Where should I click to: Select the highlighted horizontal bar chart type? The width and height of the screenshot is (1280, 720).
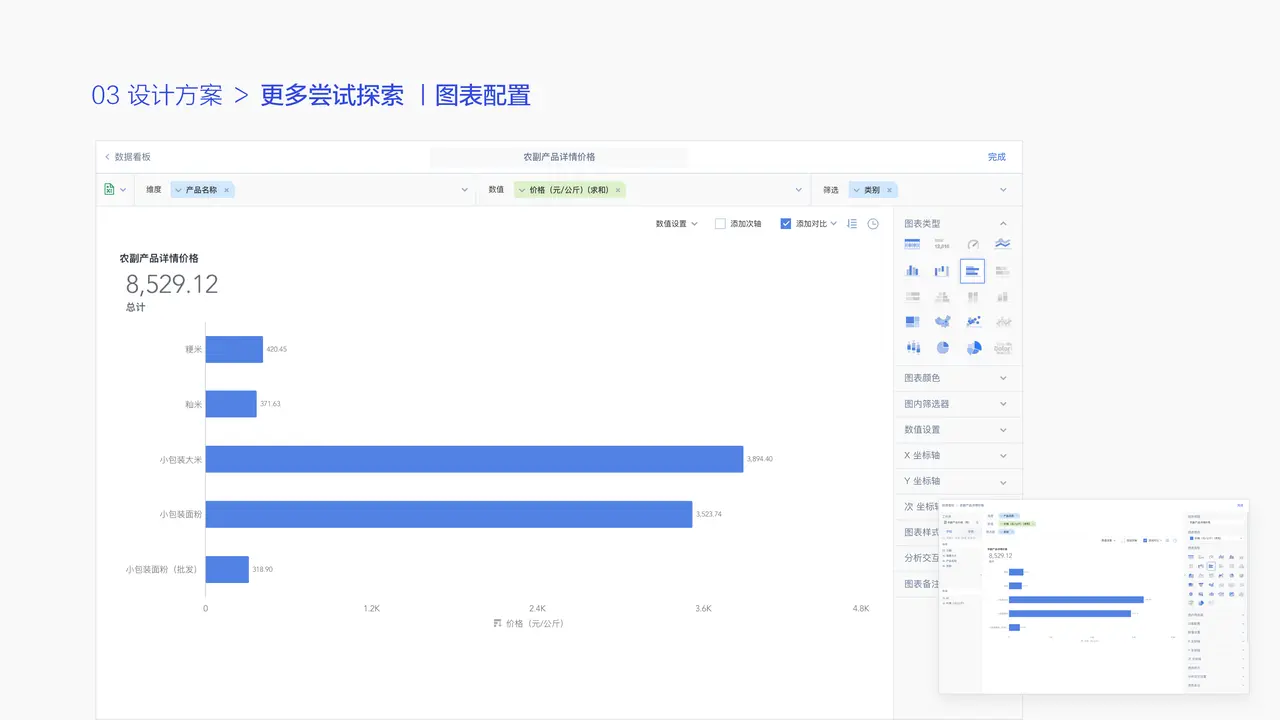(972, 271)
